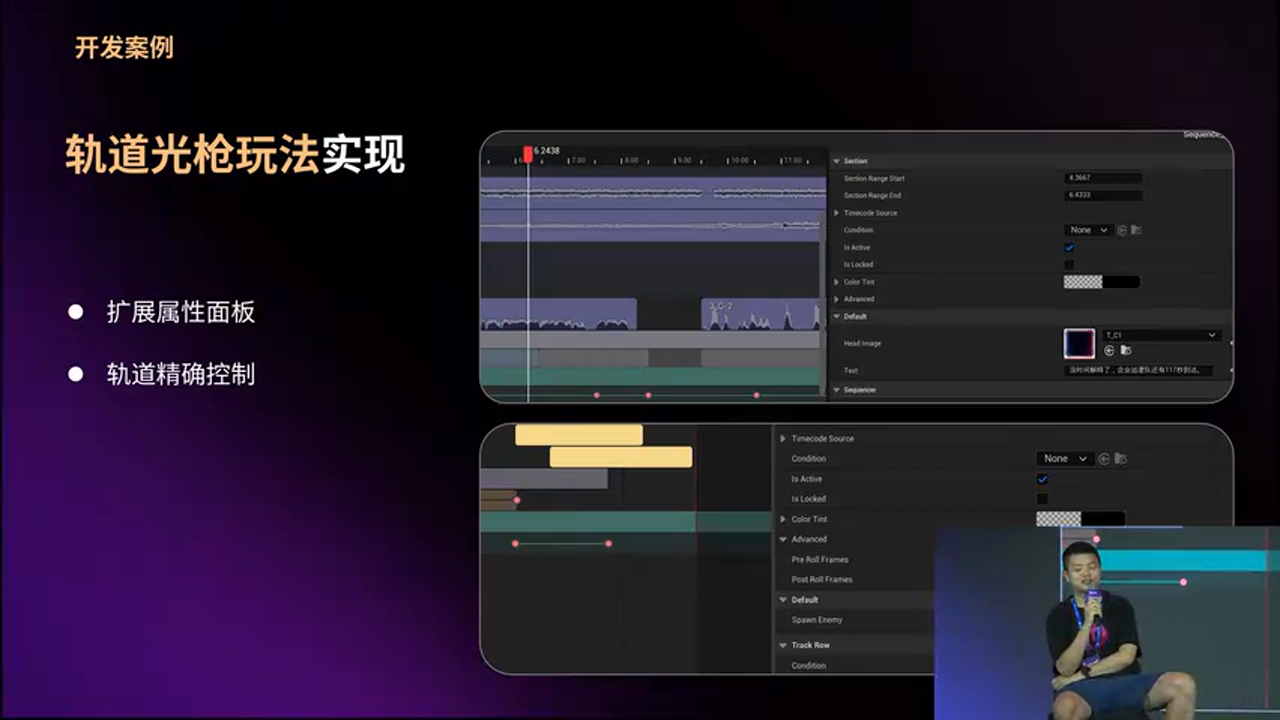The image size is (1280, 720).
Task: Click the browse icon next to the Section Condition field
Action: point(1138,230)
